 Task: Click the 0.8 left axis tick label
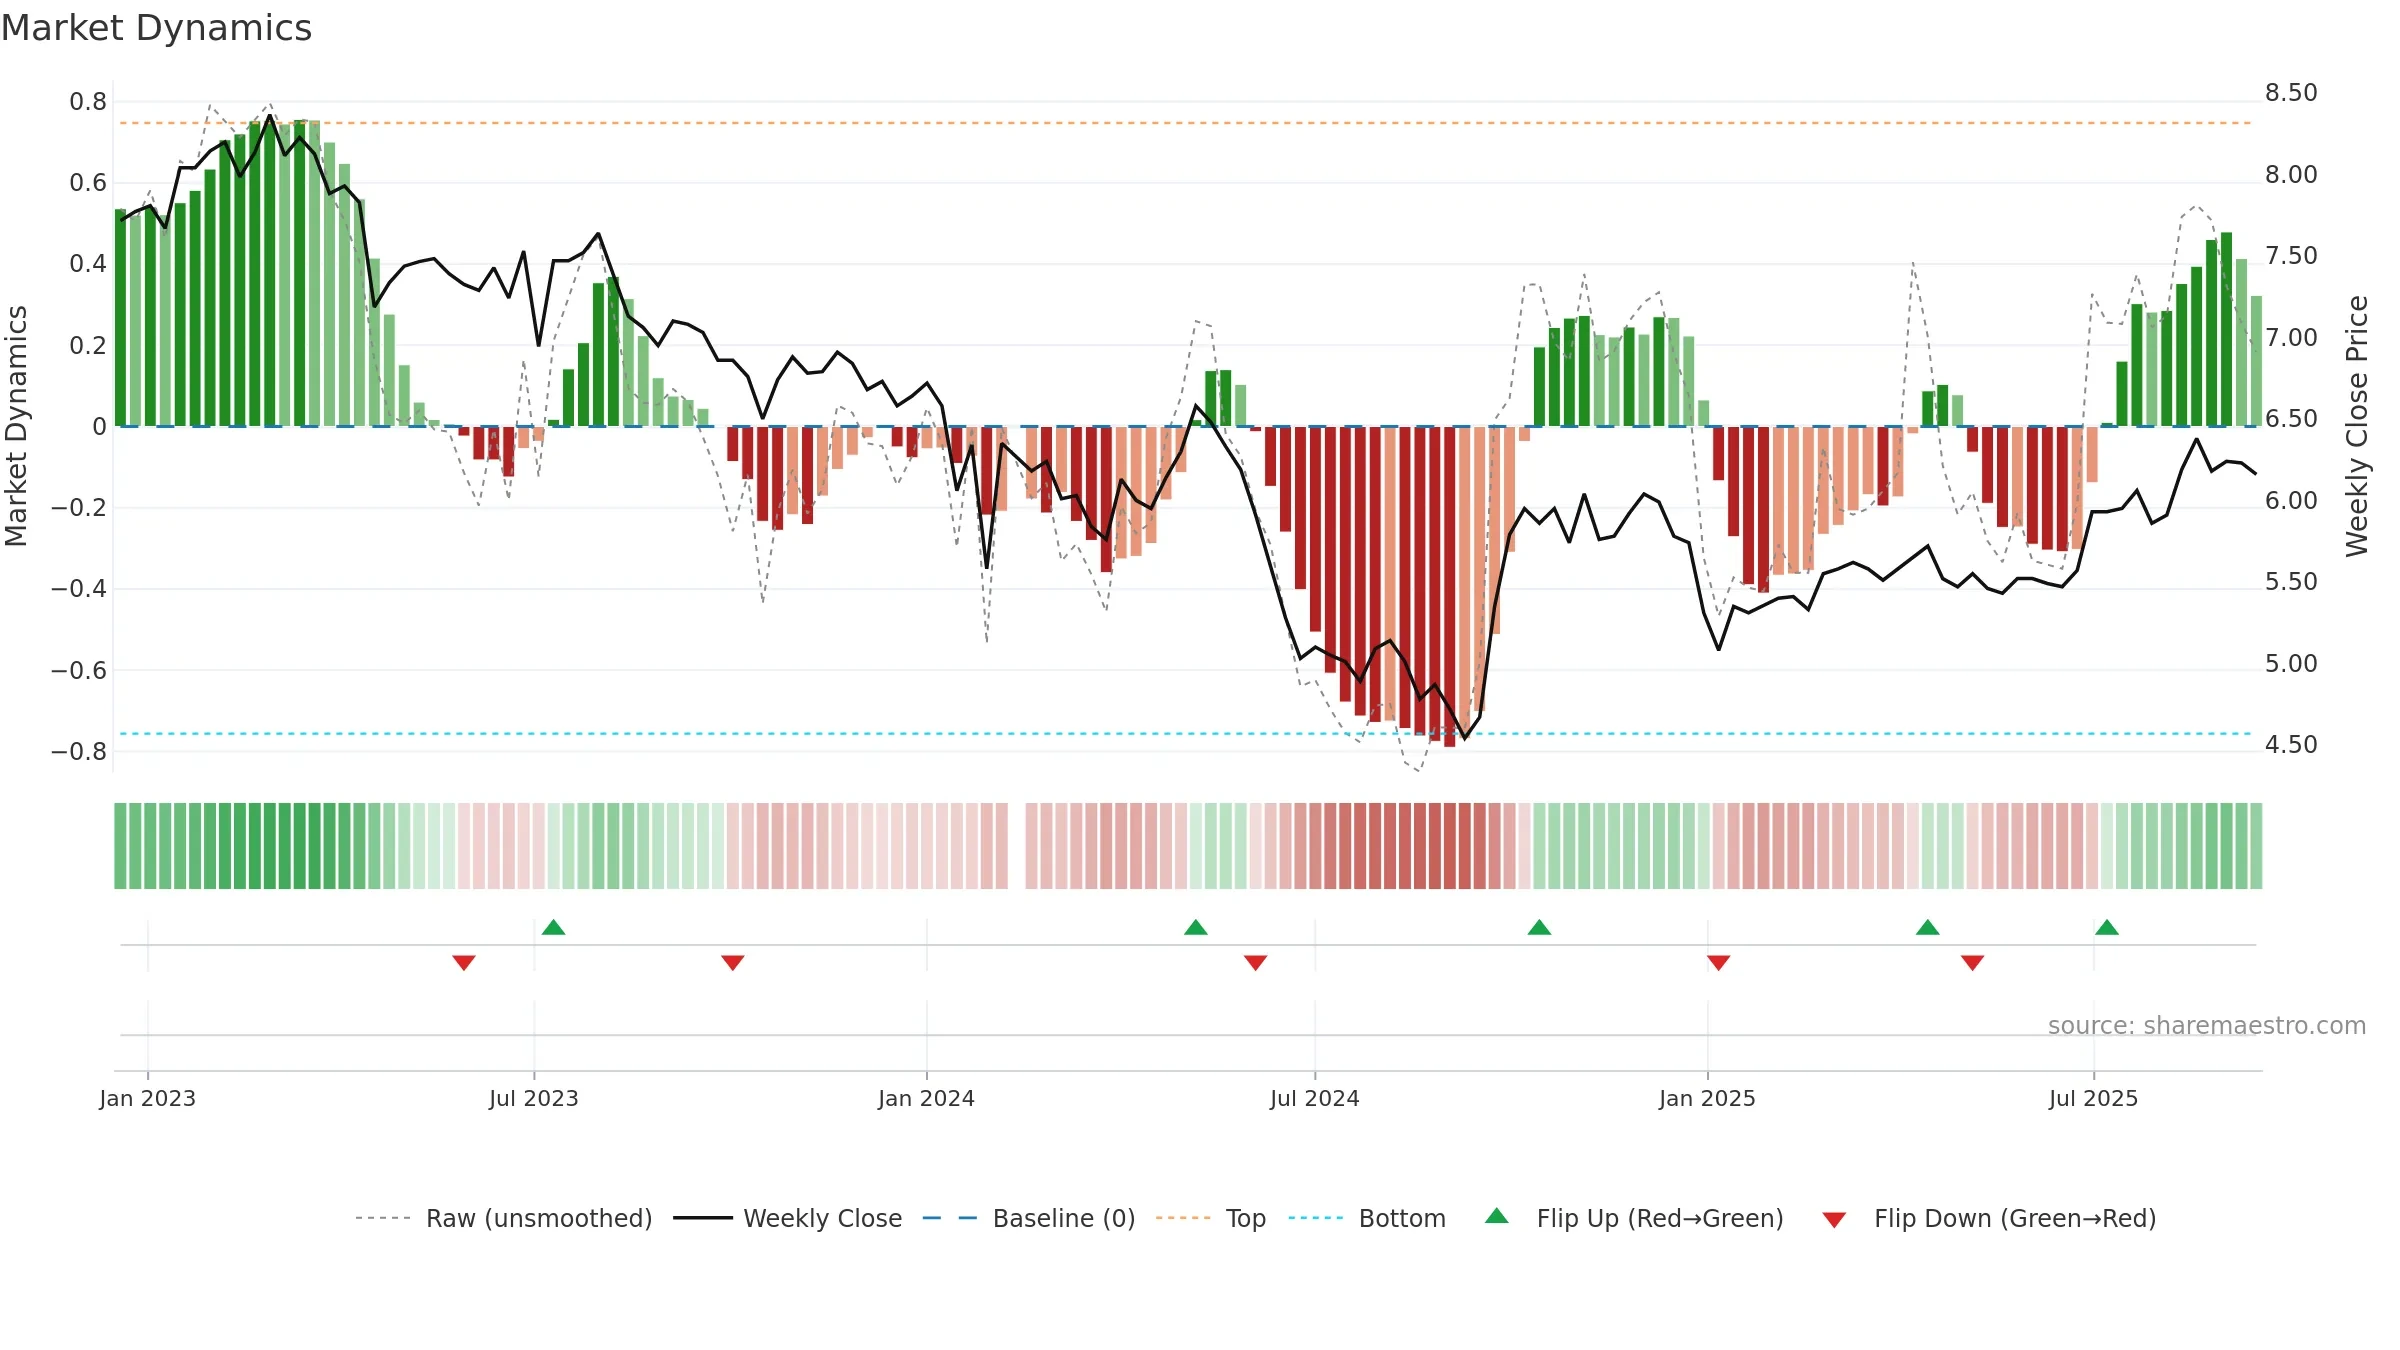click(88, 101)
